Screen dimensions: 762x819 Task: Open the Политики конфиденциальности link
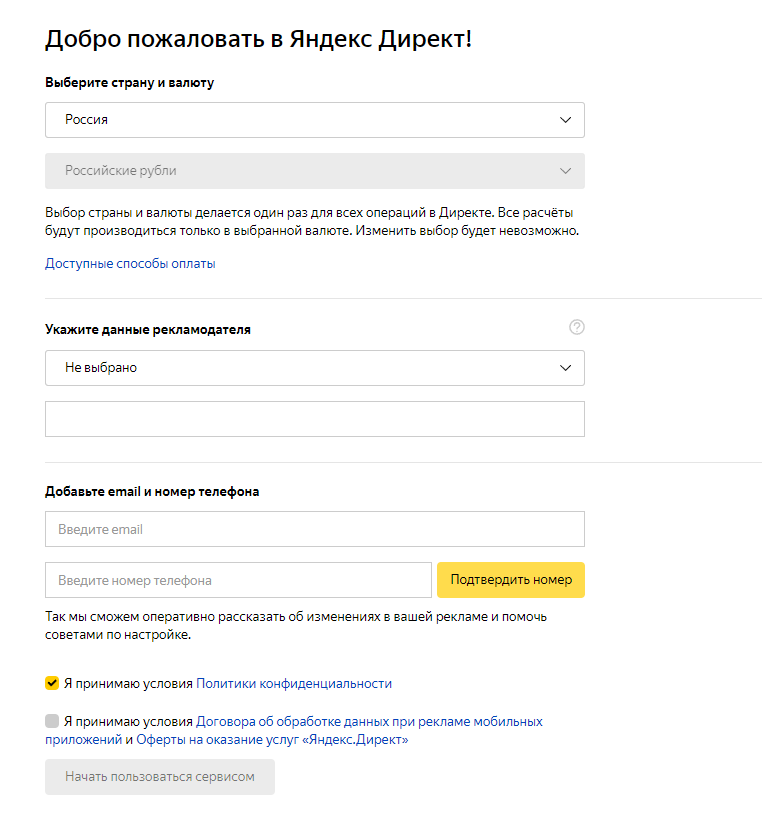(x=294, y=684)
